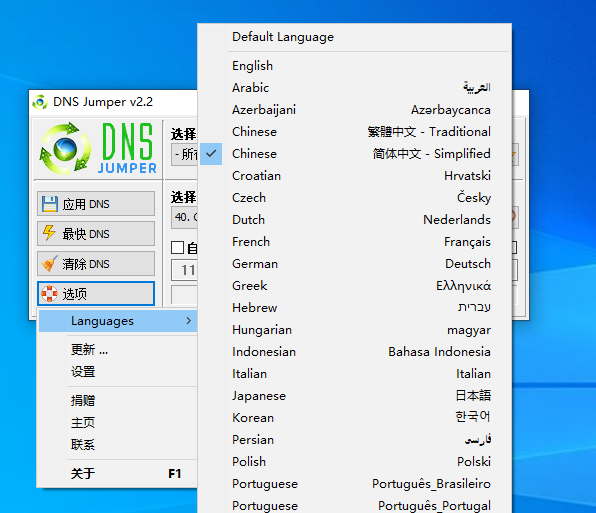Click the DNS Jumper globe logo
The image size is (596, 513).
click(x=65, y=149)
